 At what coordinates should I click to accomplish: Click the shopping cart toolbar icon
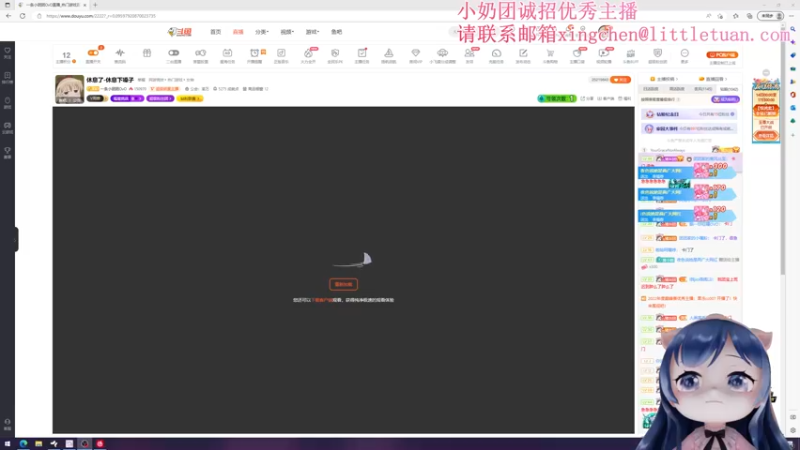(x=550, y=53)
